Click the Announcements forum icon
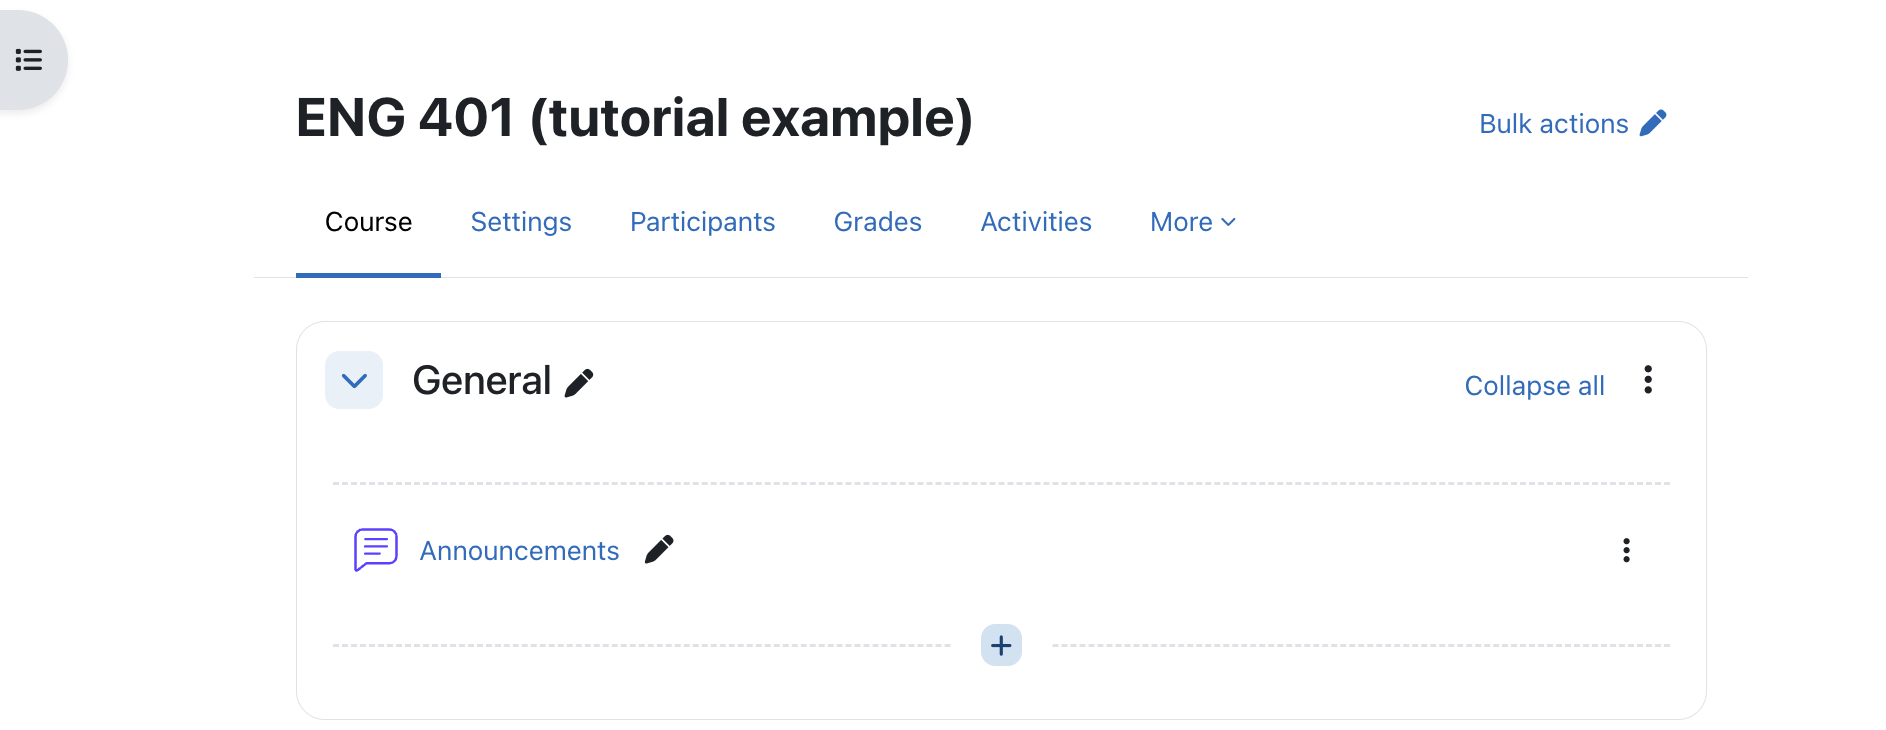Viewport: 1886px width, 730px height. coord(376,550)
